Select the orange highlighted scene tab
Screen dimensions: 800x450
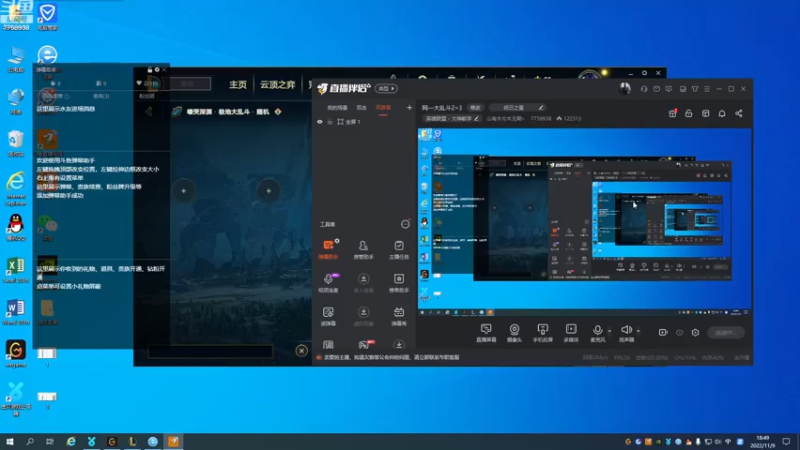[383, 108]
